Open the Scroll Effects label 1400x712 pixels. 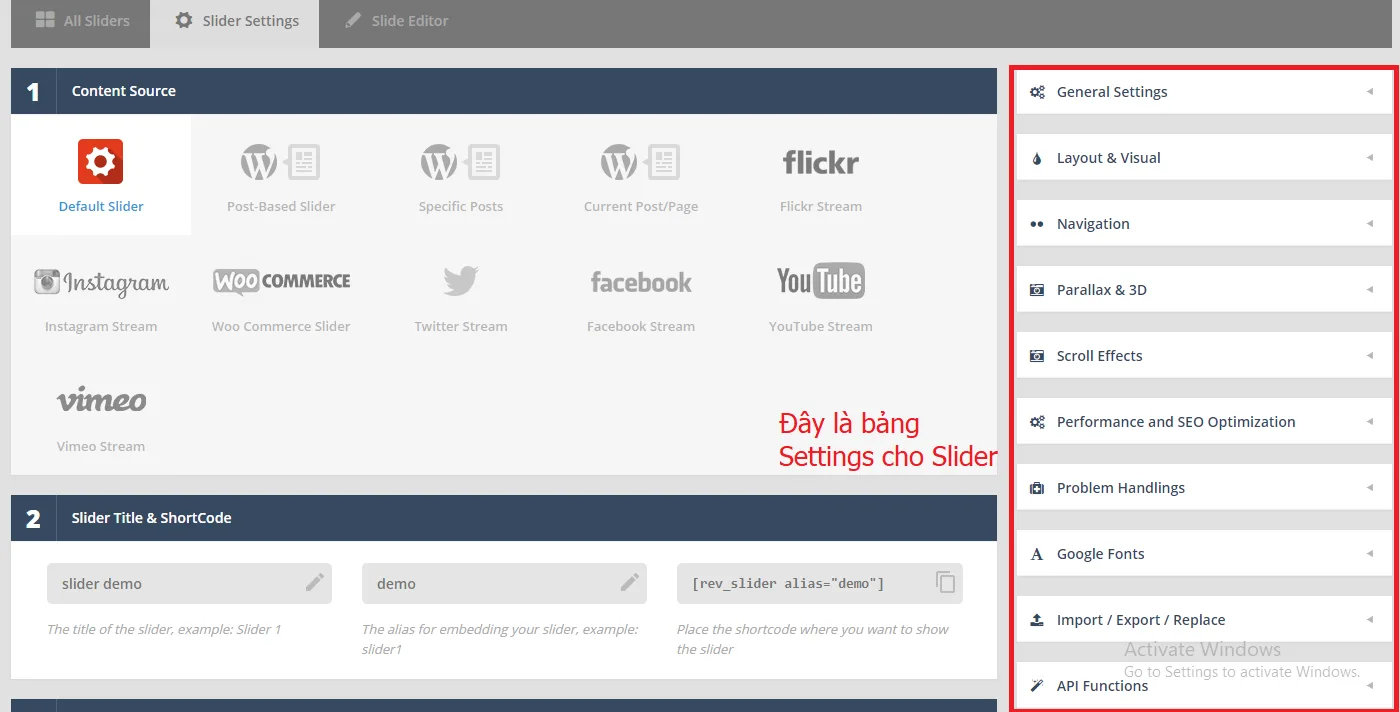[x=1100, y=356]
